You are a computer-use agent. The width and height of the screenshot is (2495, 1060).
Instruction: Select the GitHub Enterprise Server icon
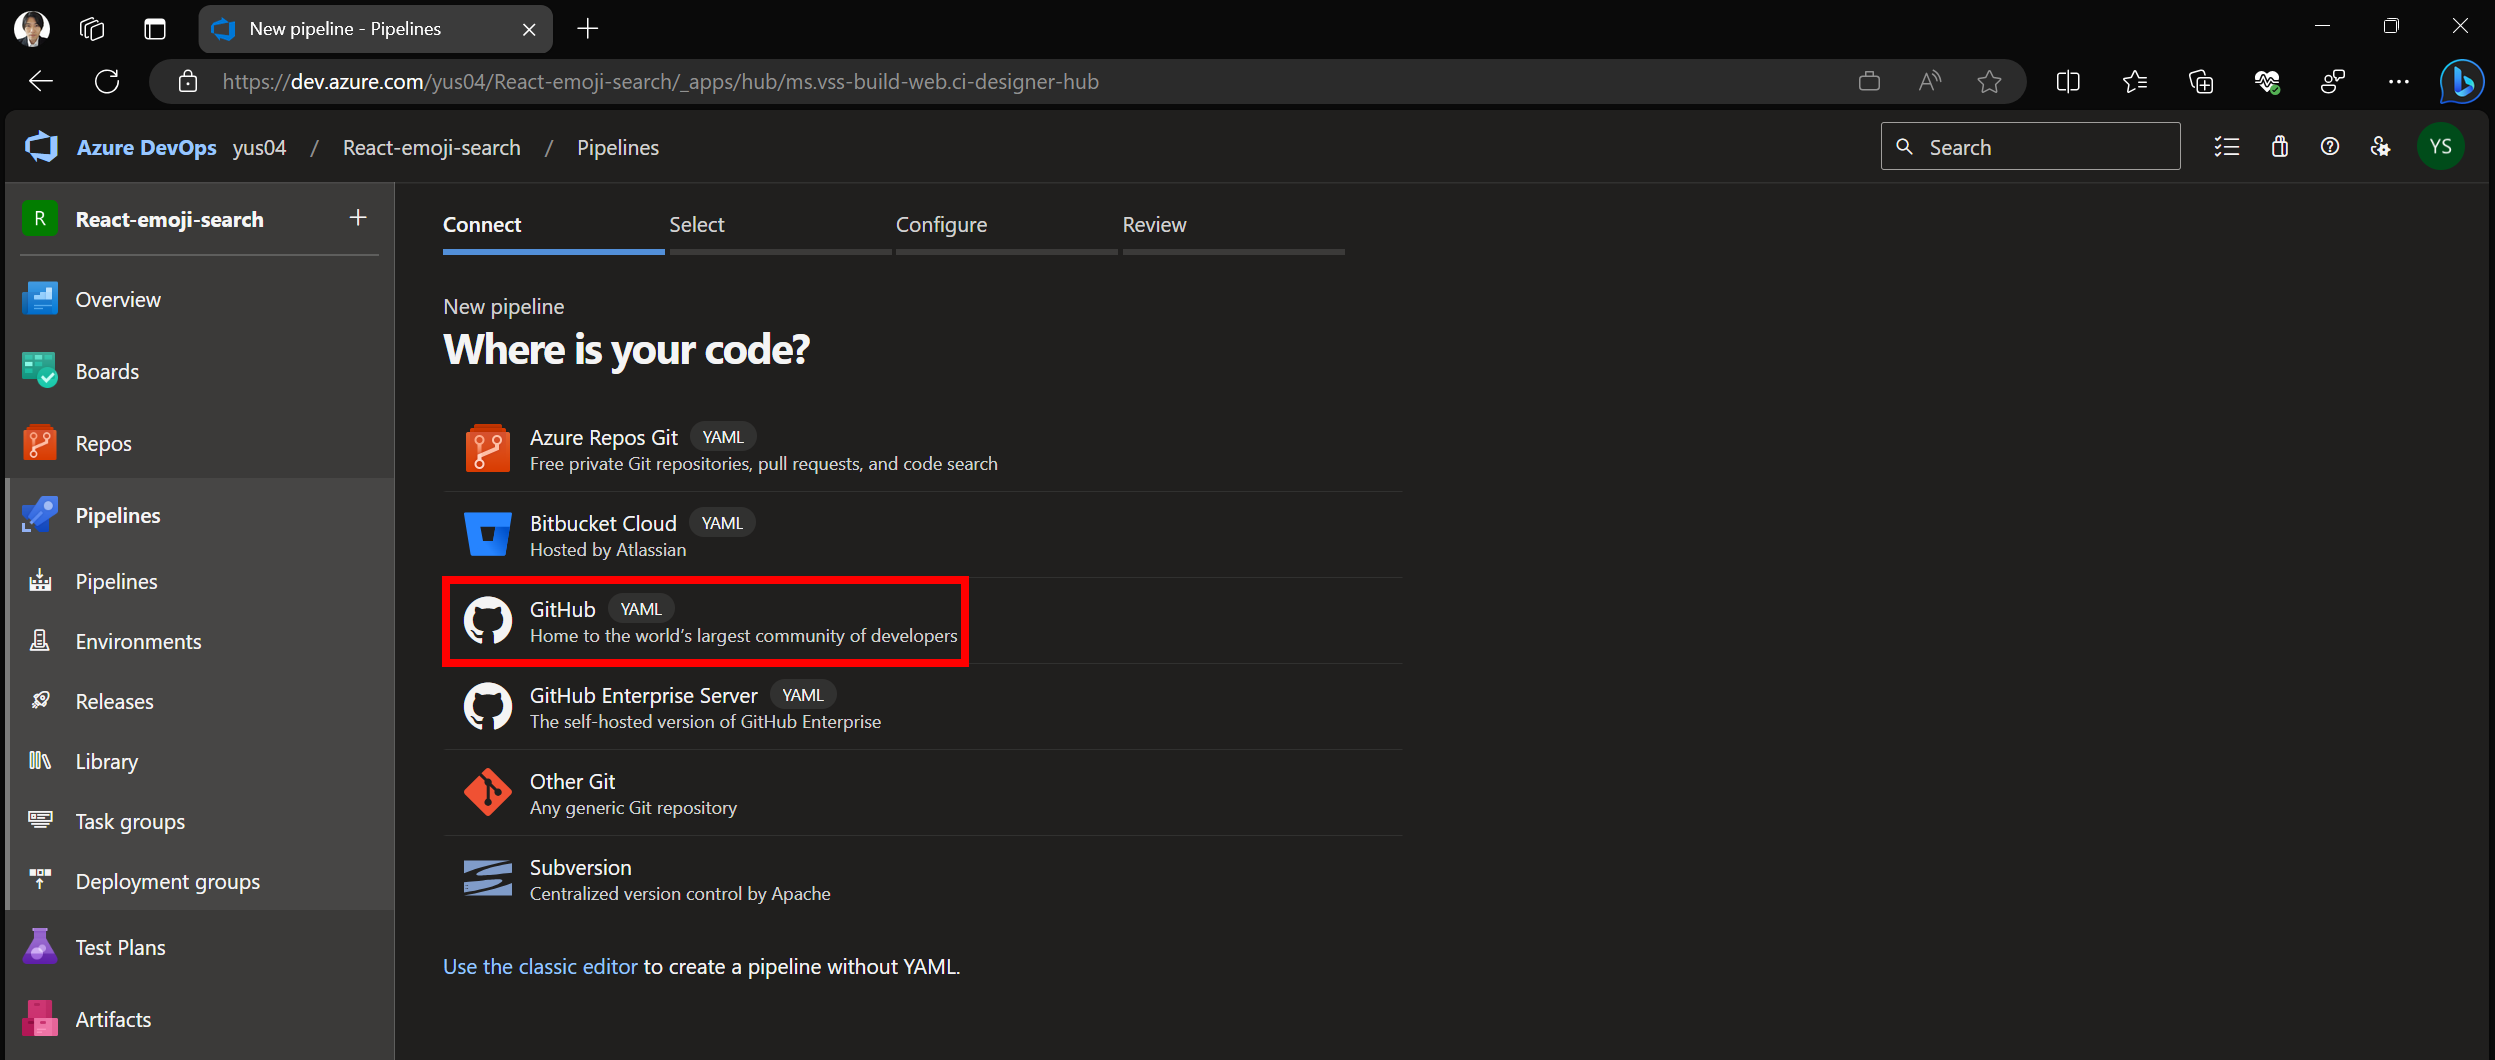488,707
